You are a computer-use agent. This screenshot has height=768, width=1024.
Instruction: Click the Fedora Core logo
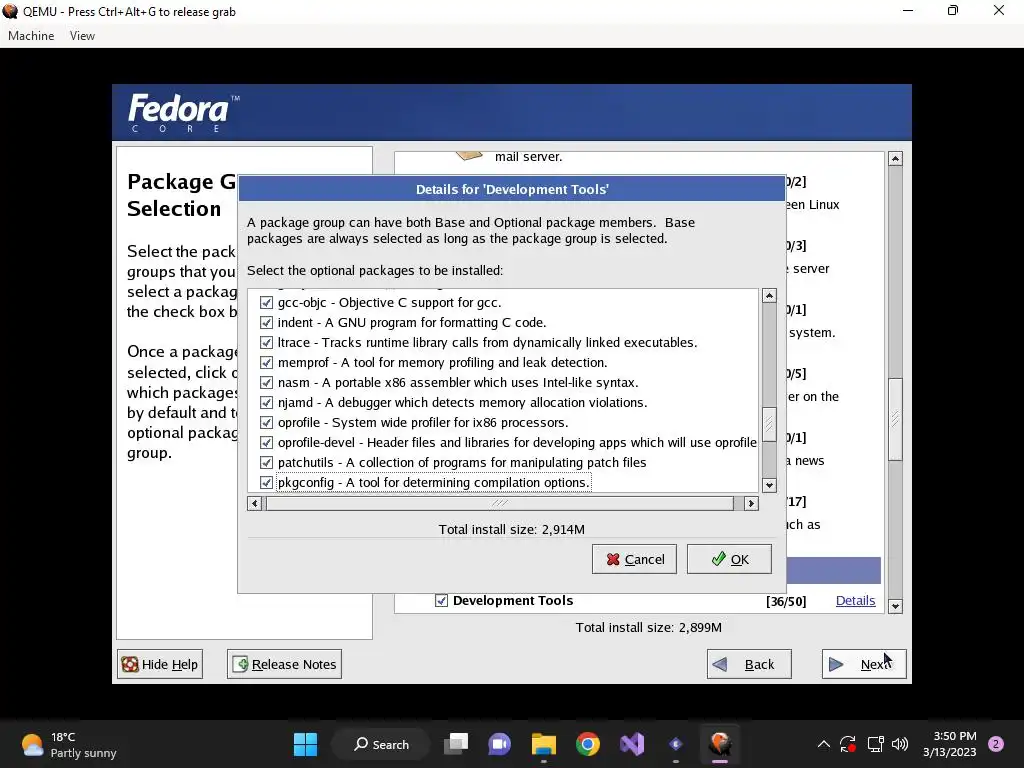[184, 112]
